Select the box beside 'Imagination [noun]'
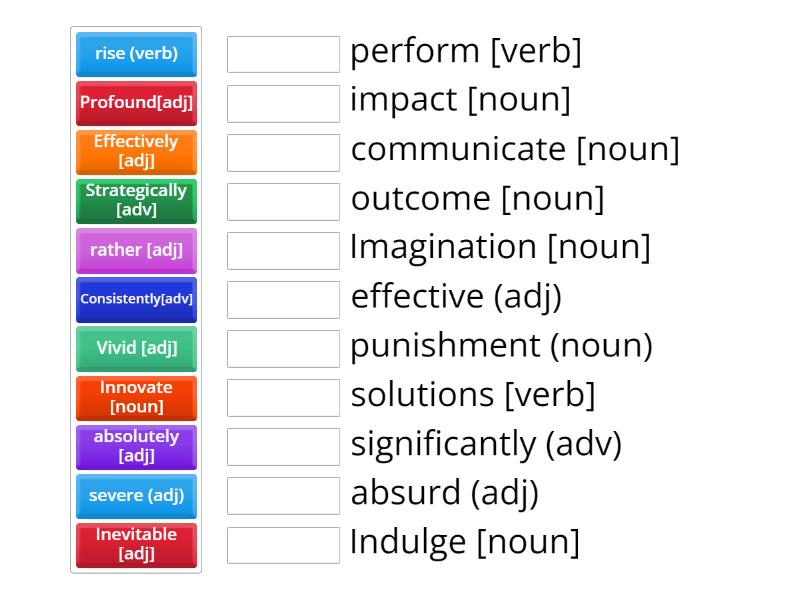 click(x=283, y=250)
